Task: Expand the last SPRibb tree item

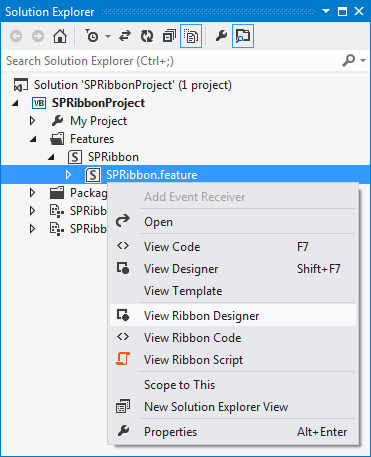Action: 32,229
